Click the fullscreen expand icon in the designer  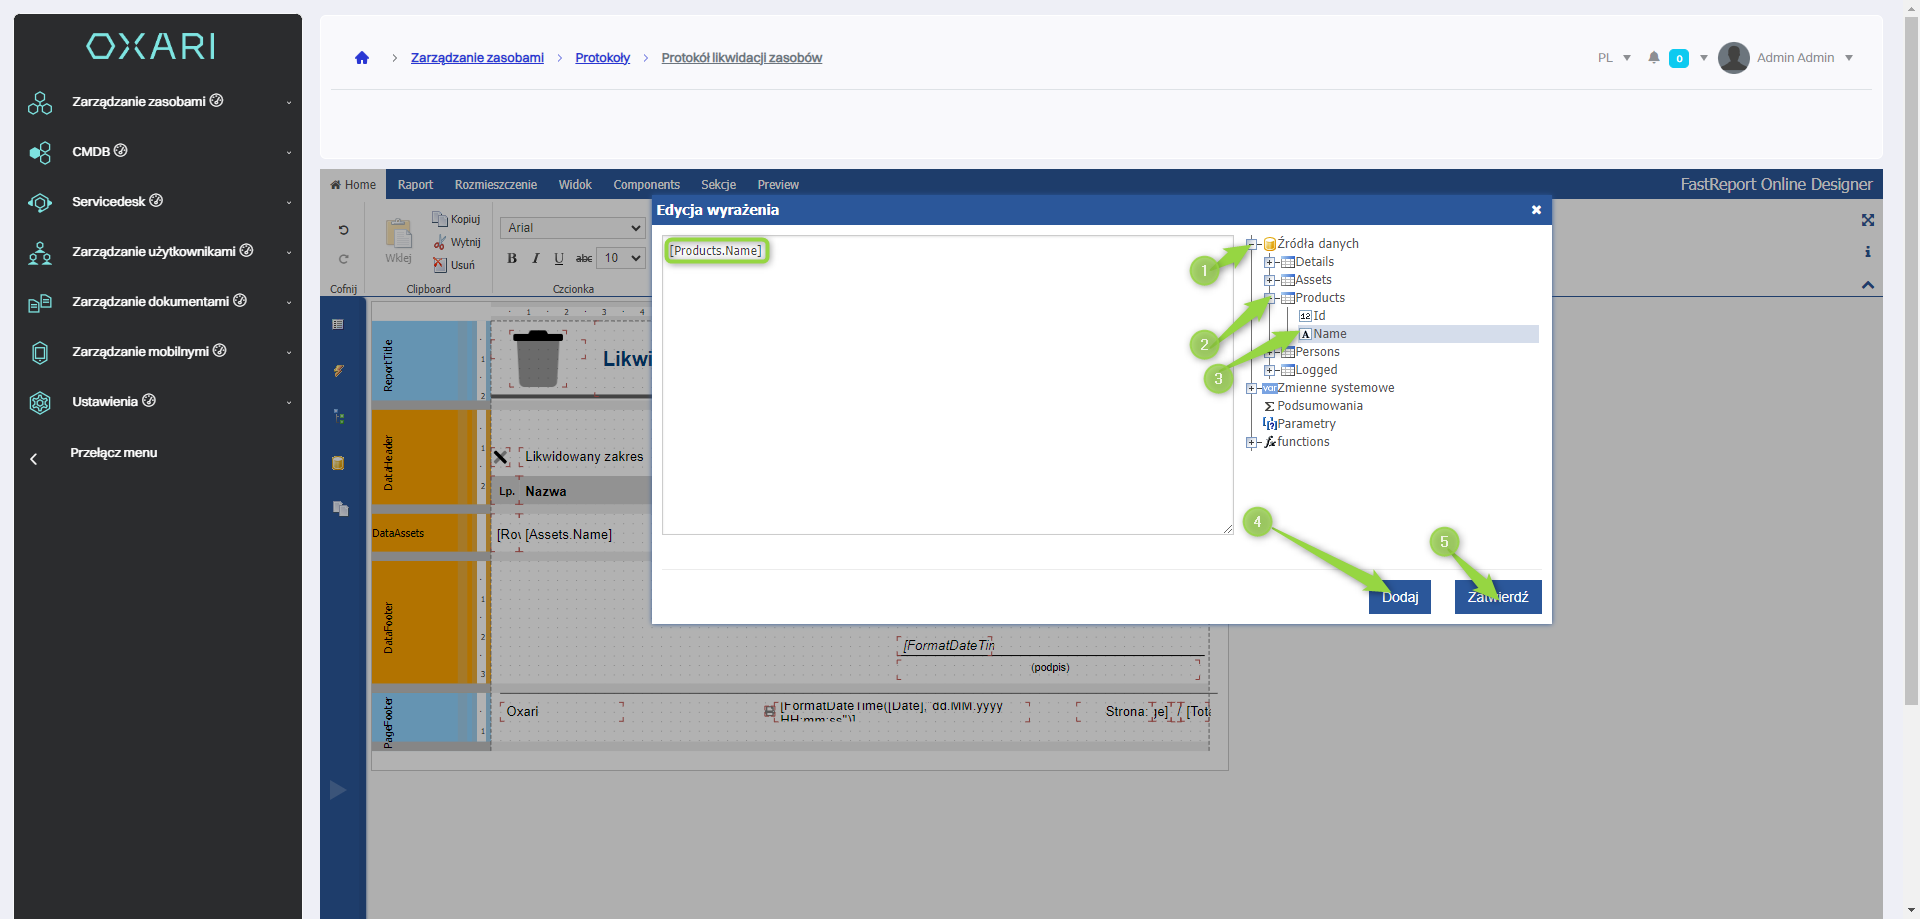[1867, 220]
